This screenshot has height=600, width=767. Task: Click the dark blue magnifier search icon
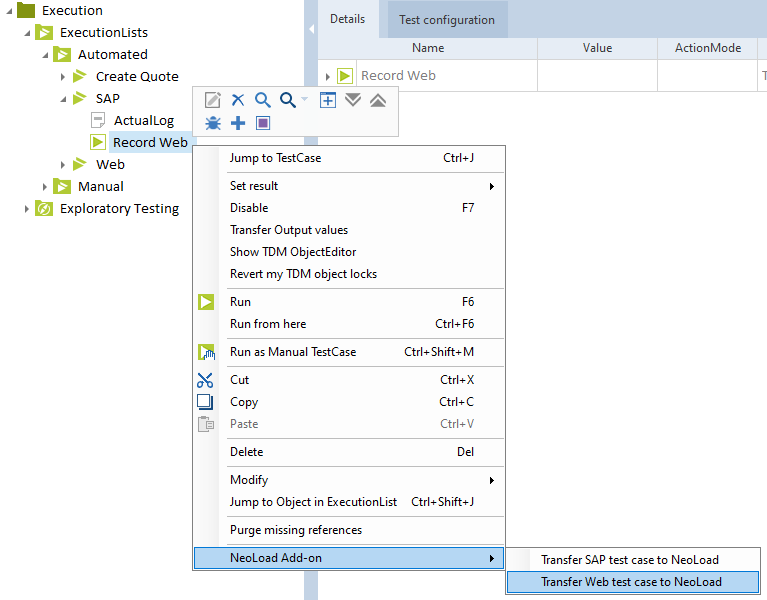pos(288,100)
